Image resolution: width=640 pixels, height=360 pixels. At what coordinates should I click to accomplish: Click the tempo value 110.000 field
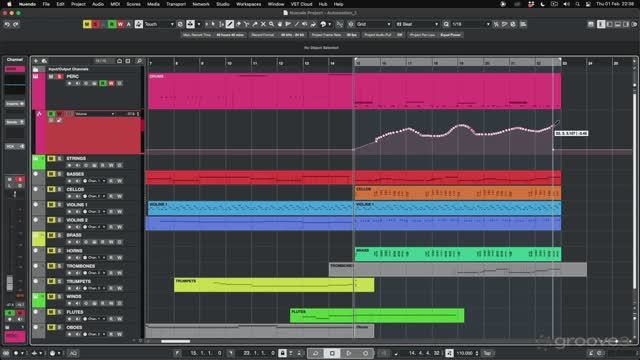click(x=464, y=353)
